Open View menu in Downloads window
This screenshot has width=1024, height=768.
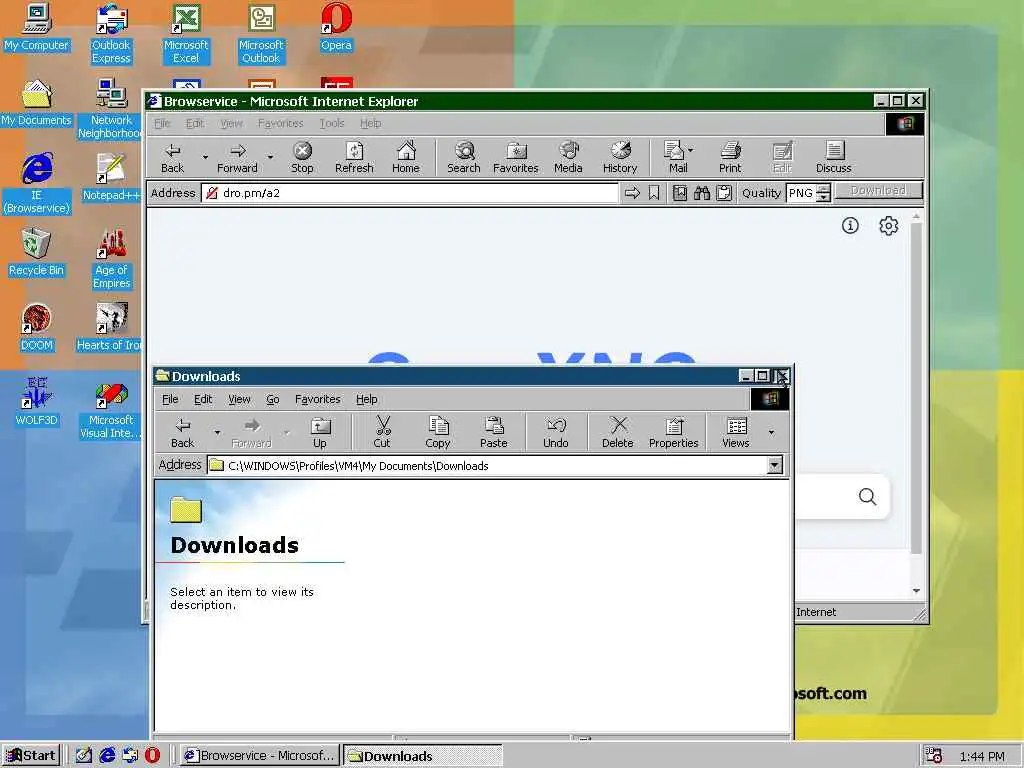coord(239,399)
